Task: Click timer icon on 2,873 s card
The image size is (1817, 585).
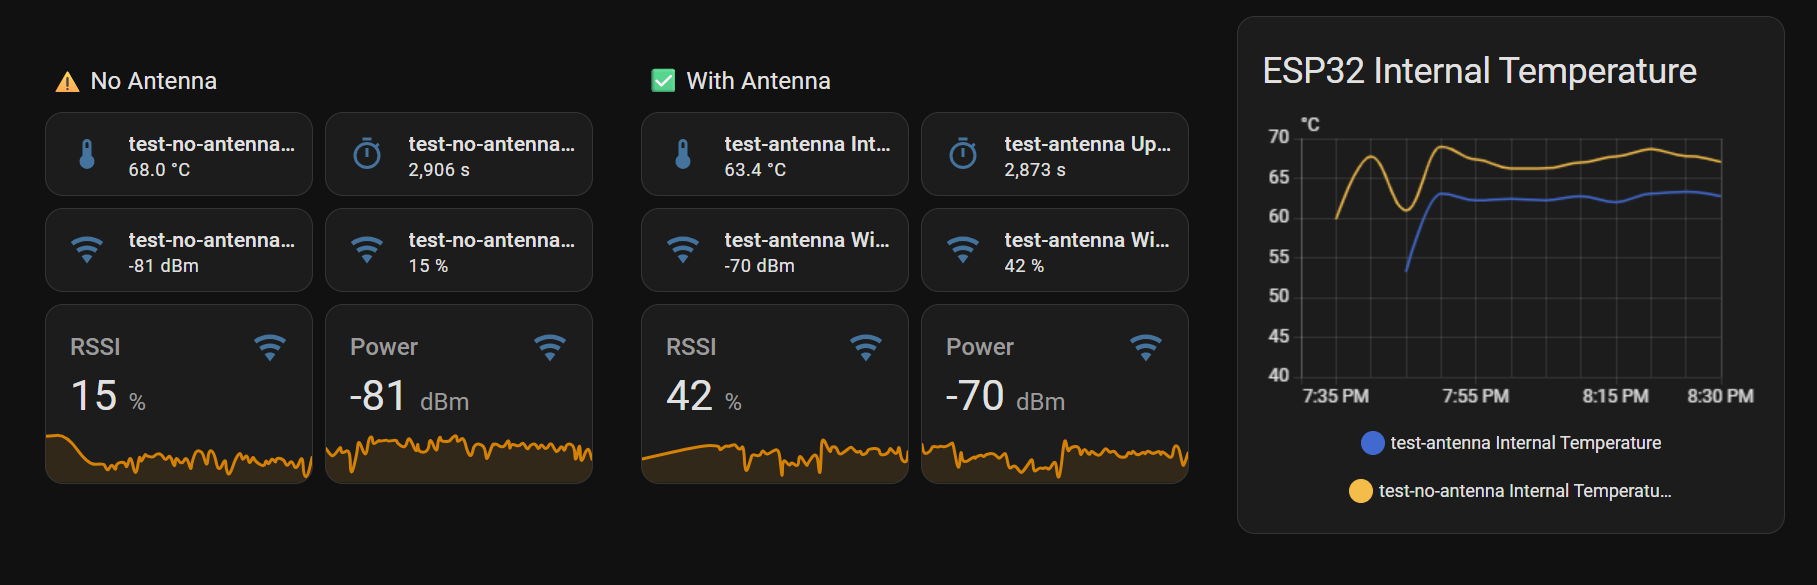Action: (x=963, y=154)
